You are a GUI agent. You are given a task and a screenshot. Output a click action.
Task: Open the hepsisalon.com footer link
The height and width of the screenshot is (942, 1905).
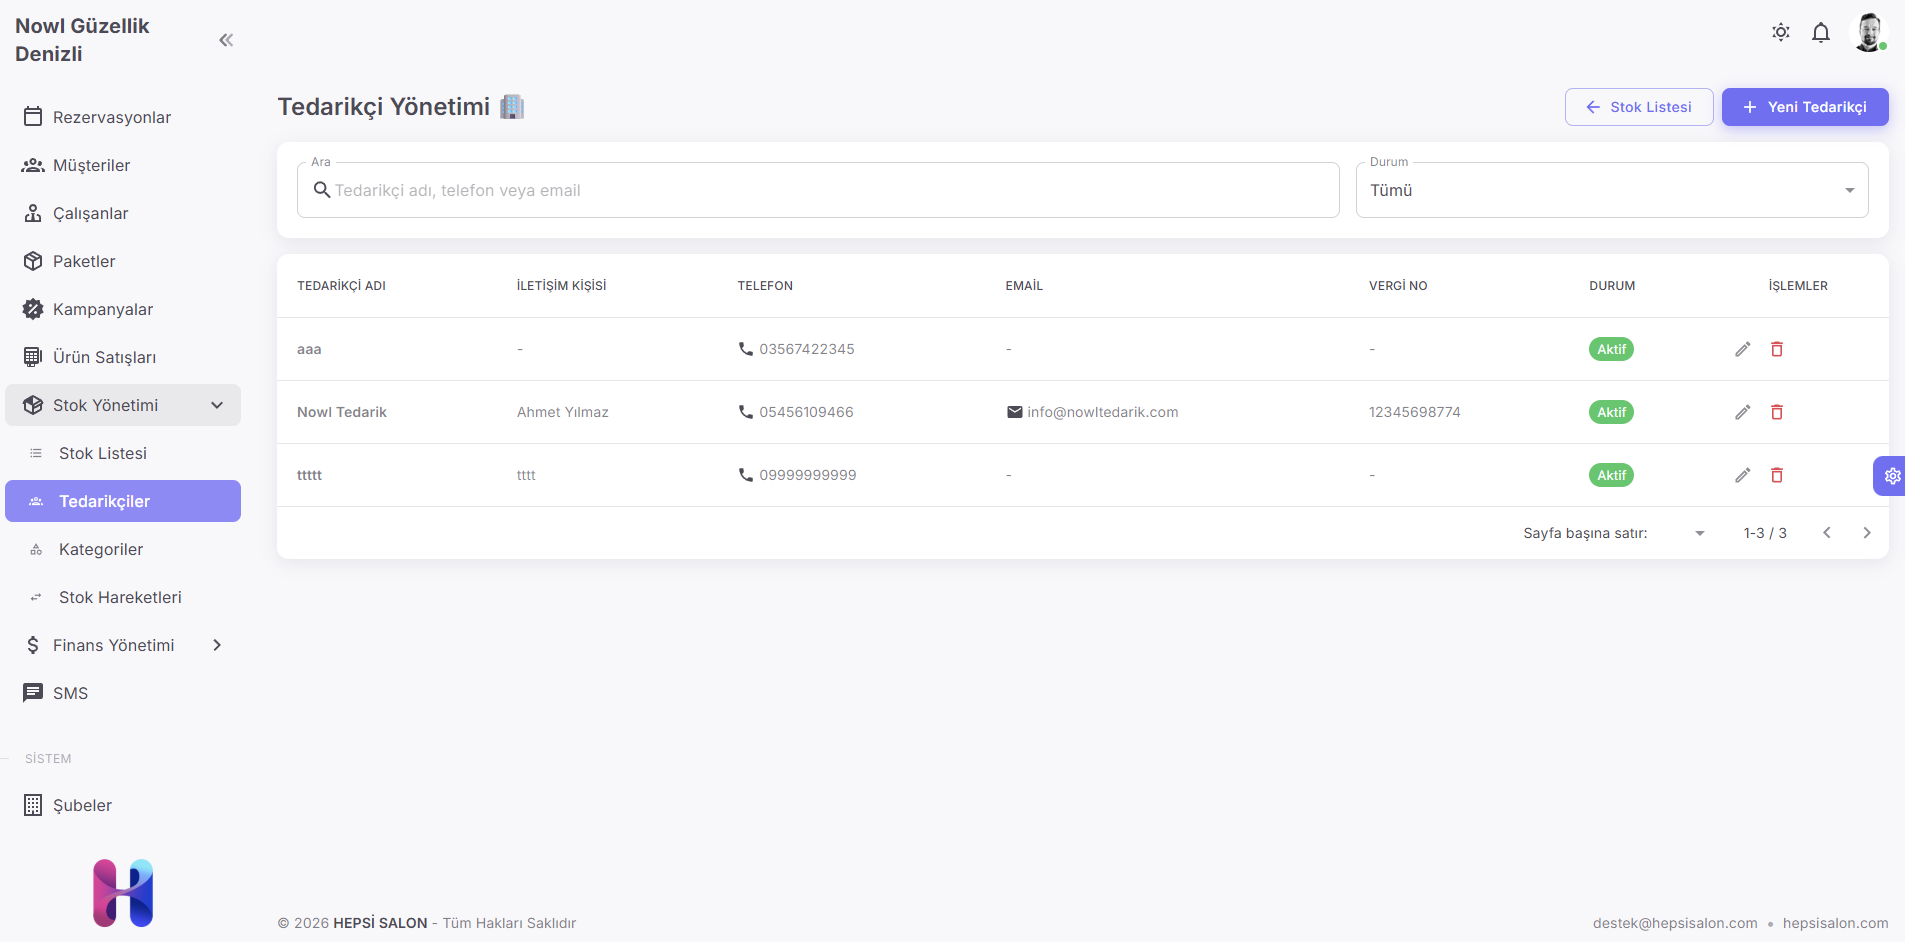pos(1835,923)
